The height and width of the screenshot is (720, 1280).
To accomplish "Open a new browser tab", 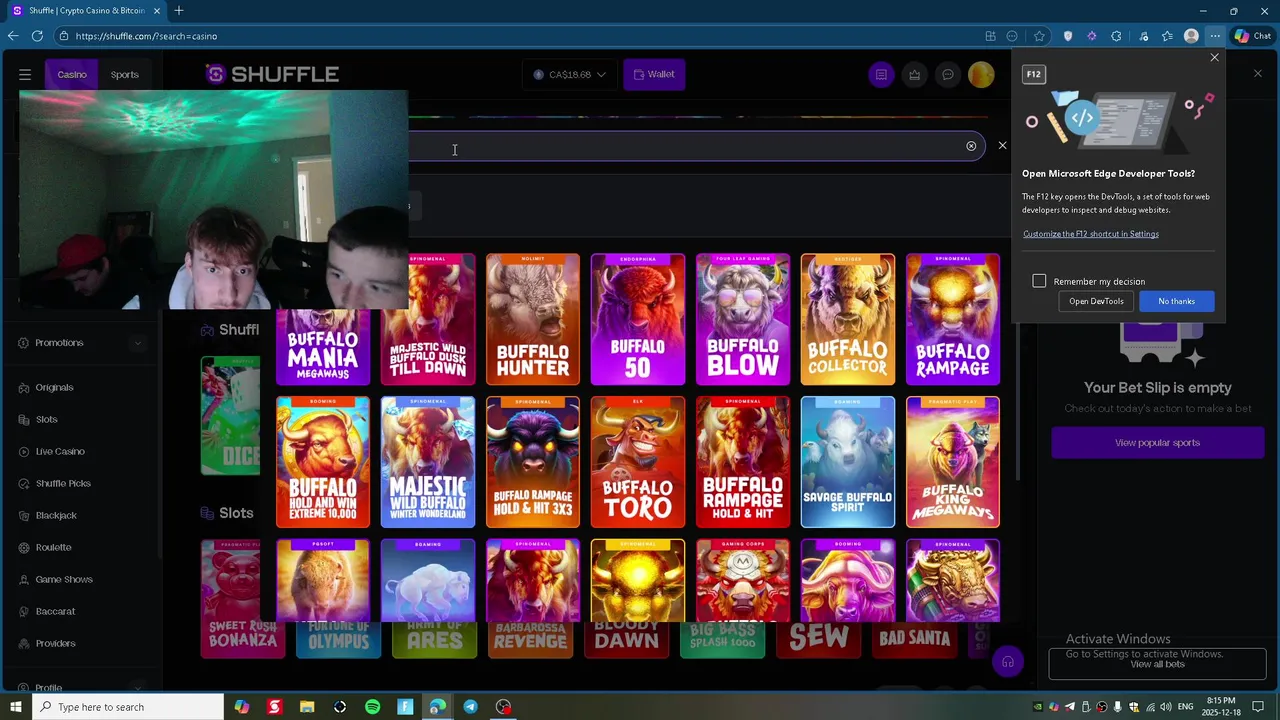I will (179, 11).
